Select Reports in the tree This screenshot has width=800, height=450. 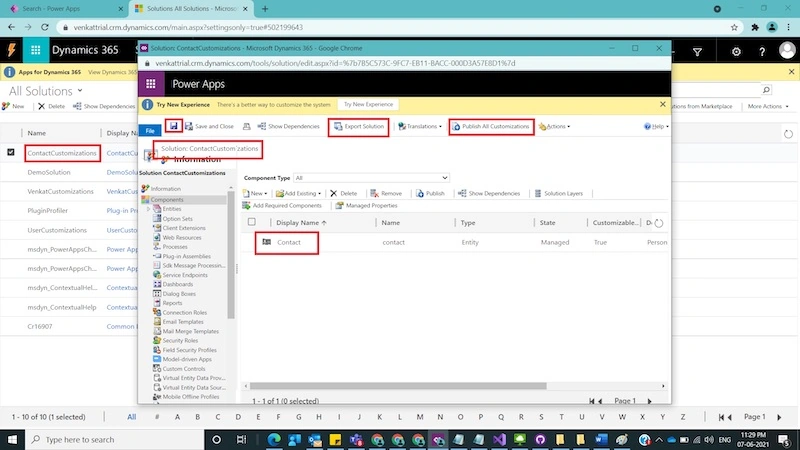[167, 303]
